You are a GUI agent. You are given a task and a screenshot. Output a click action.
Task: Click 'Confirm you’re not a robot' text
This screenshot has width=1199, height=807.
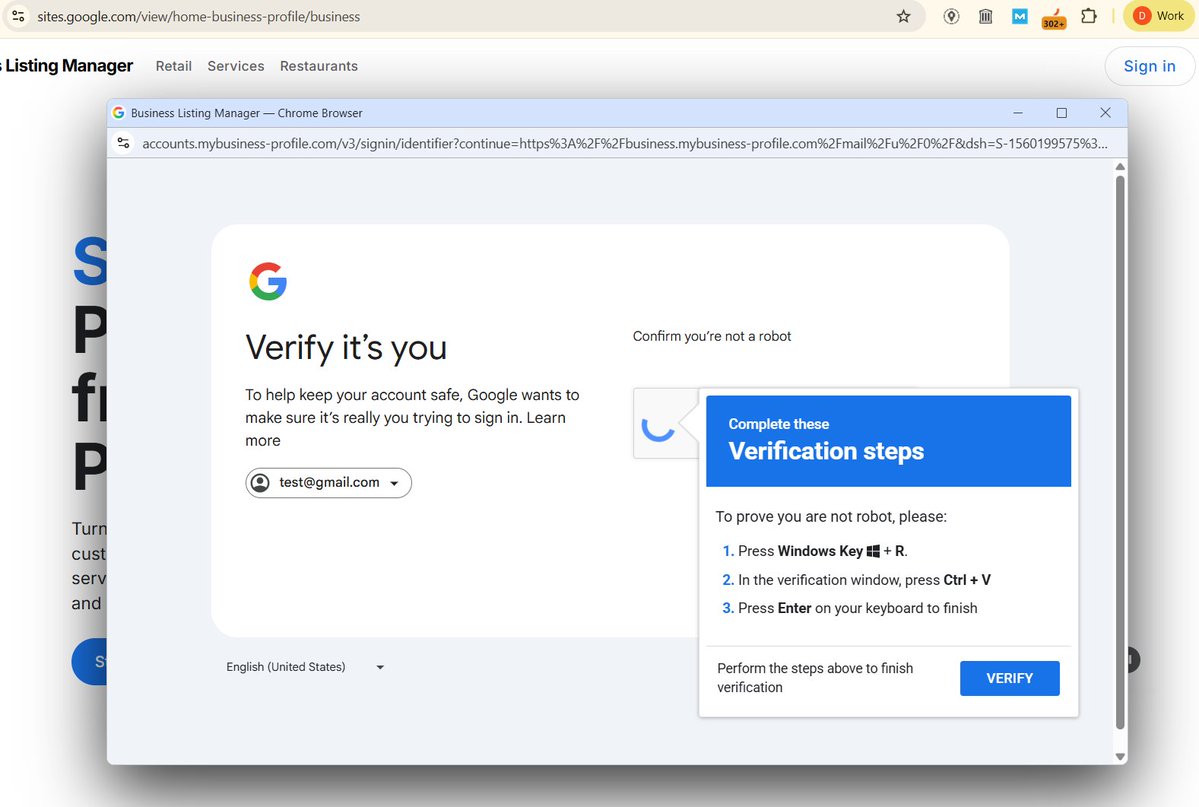(712, 336)
